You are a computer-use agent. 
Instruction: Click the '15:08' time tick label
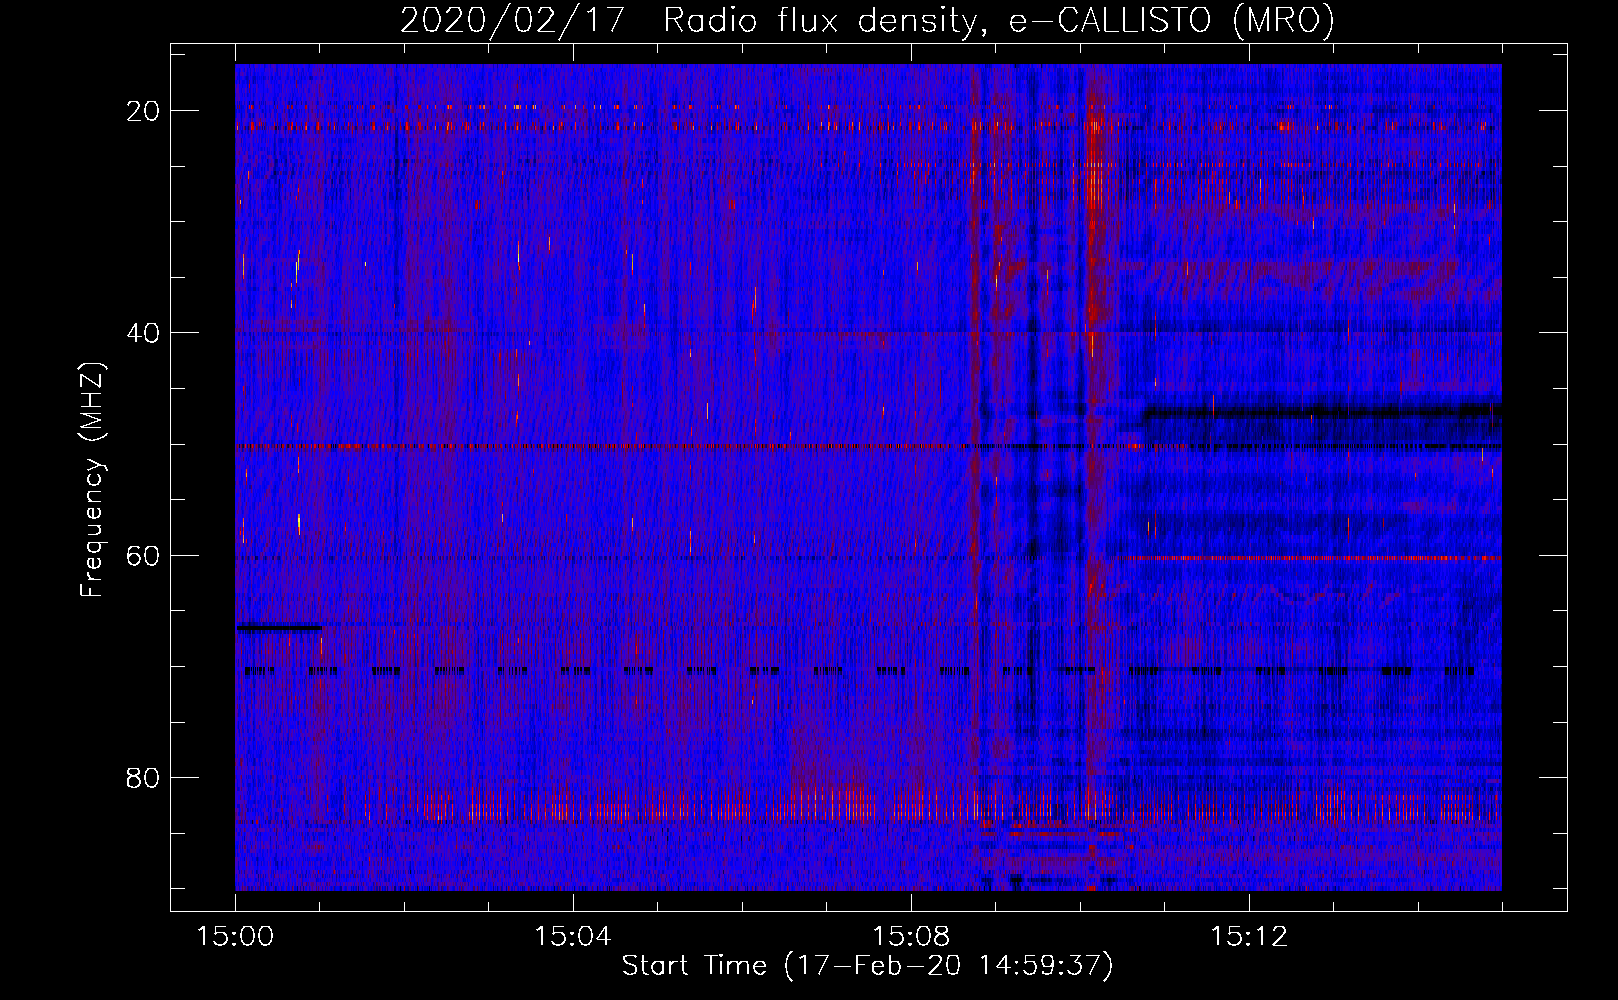910,937
